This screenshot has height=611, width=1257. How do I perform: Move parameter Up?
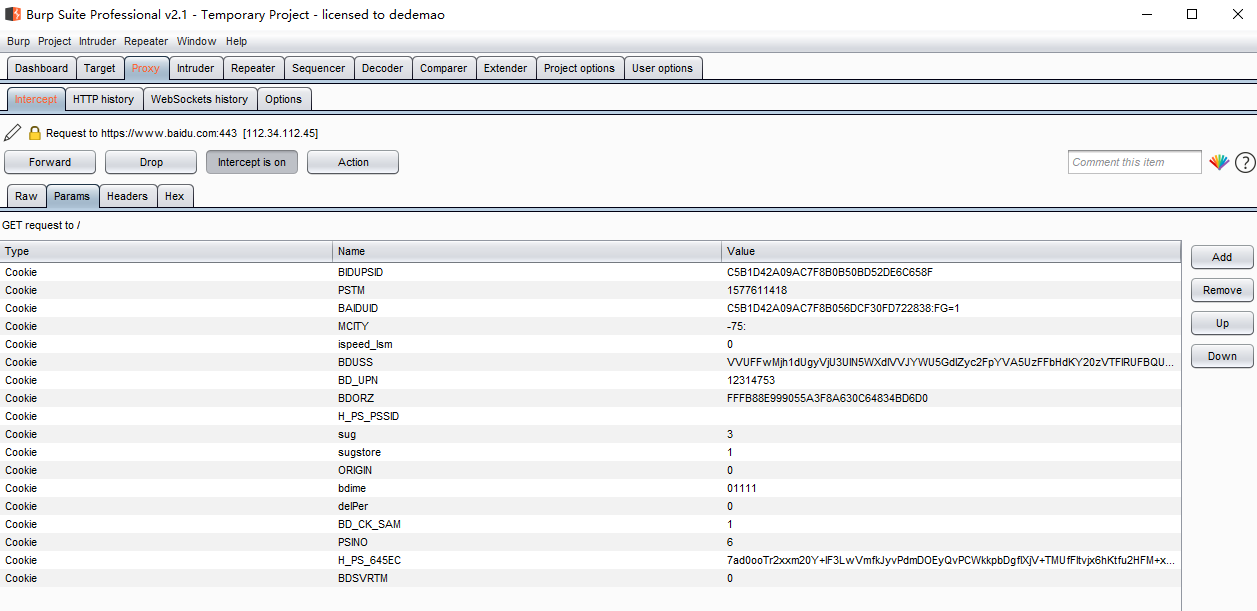pyautogui.click(x=1222, y=323)
